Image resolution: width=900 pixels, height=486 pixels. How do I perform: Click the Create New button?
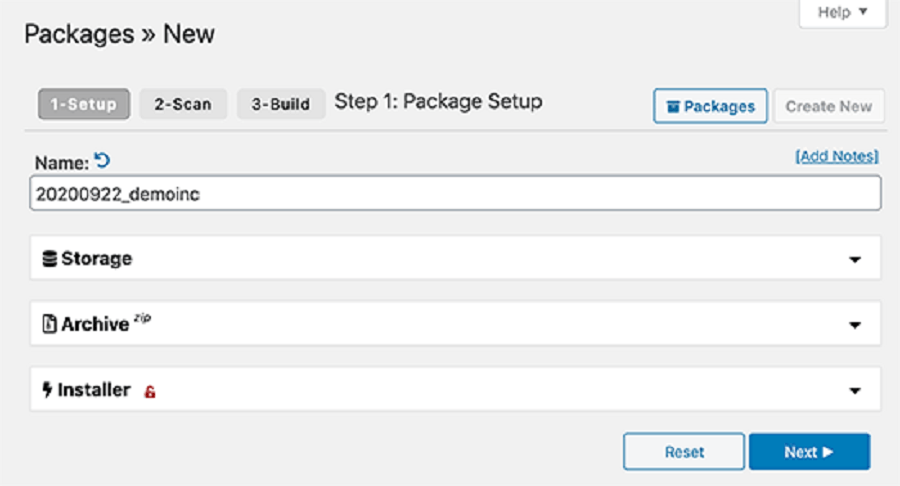coord(829,106)
